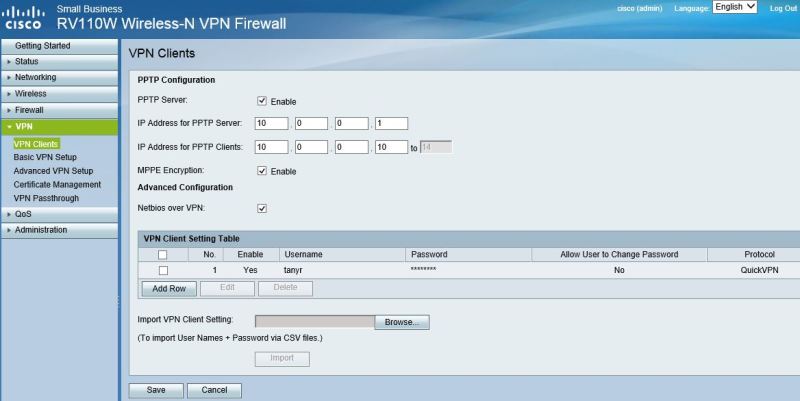Click the Delete button

(285, 288)
